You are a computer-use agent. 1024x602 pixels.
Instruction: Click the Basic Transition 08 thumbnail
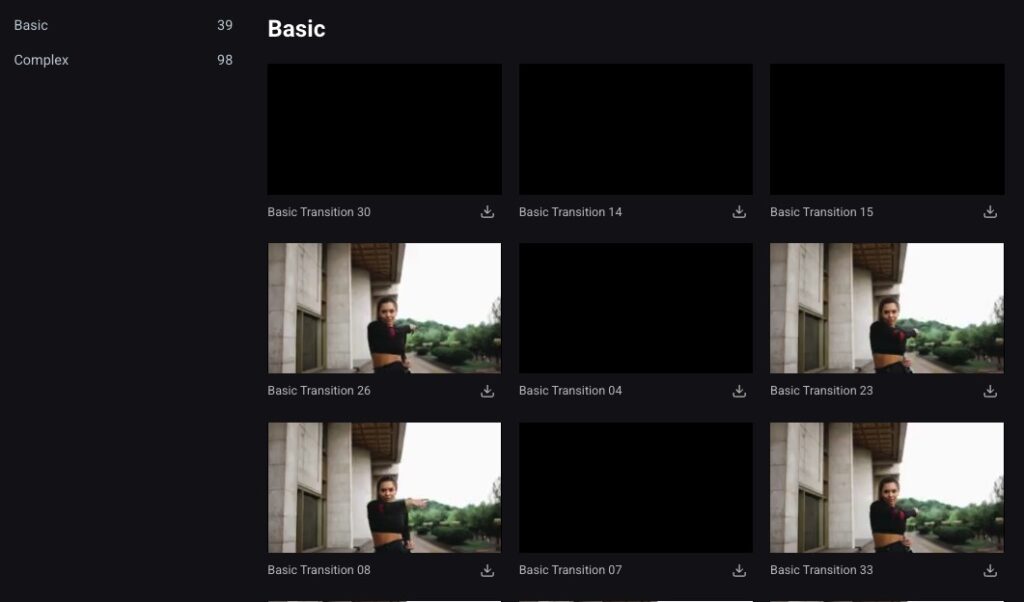click(x=384, y=487)
